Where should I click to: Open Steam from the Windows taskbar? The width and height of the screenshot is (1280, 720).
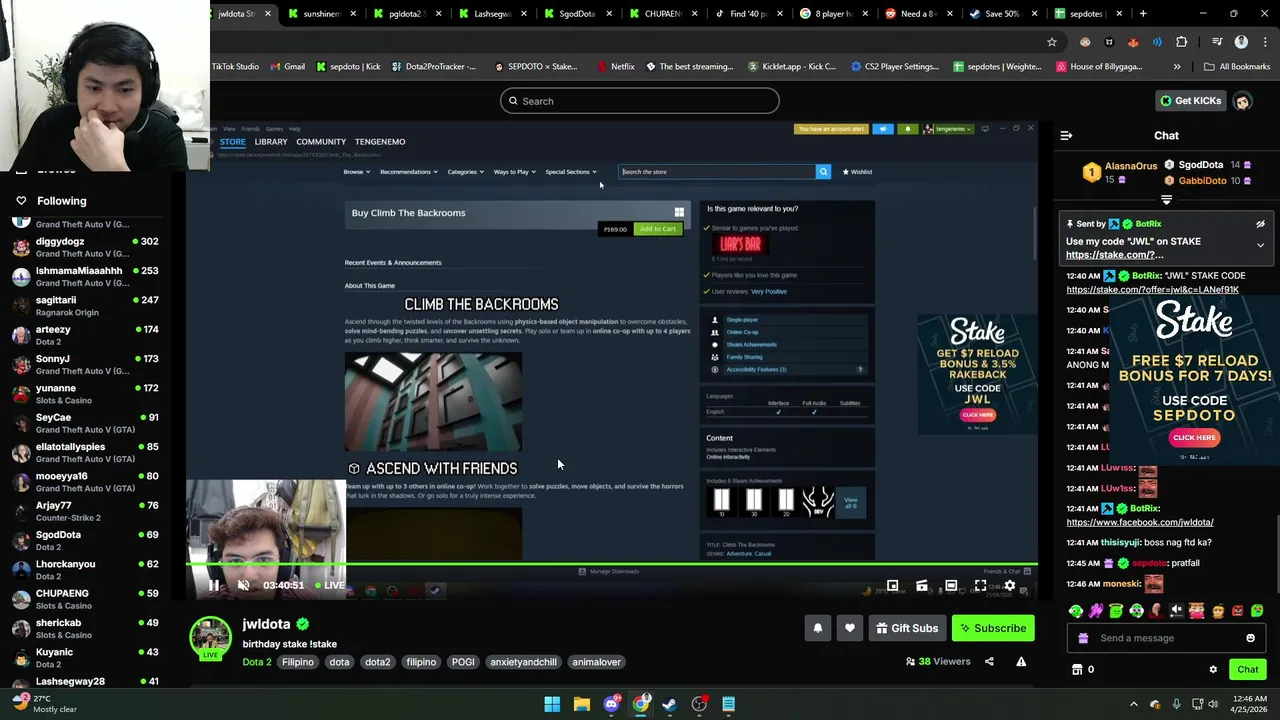[670, 704]
